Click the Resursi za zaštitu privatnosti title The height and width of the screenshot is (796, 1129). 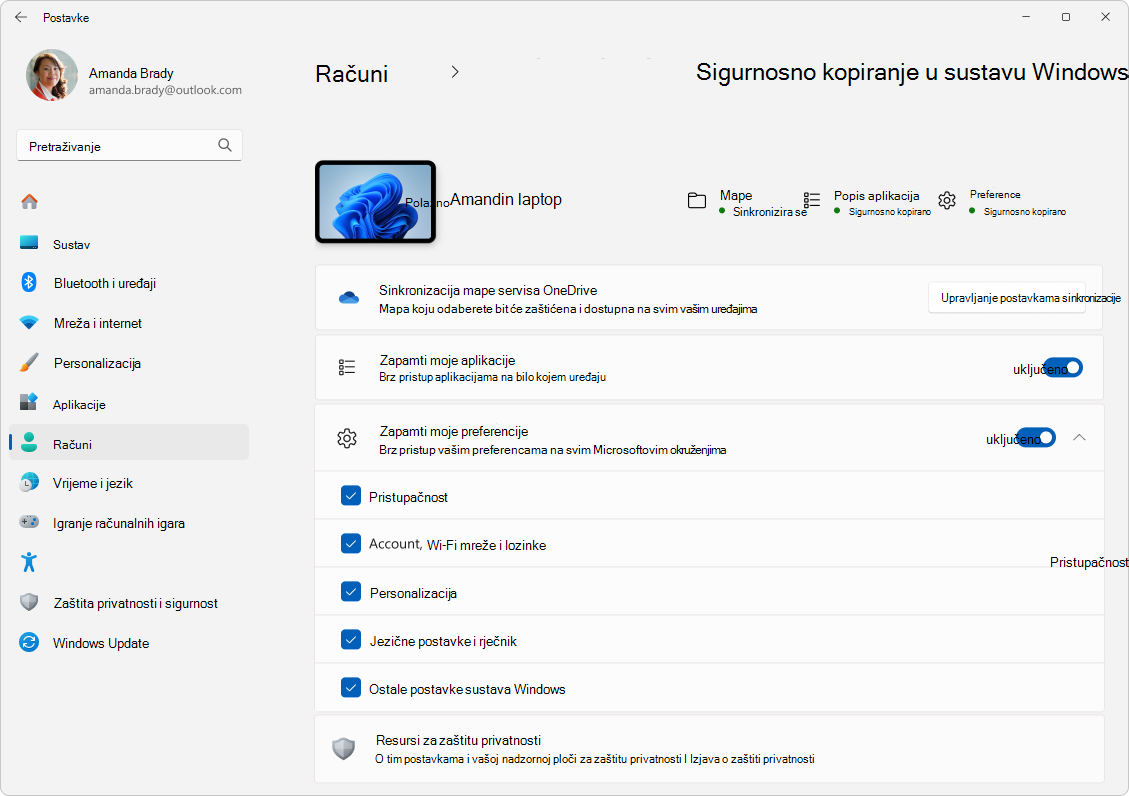pos(458,740)
